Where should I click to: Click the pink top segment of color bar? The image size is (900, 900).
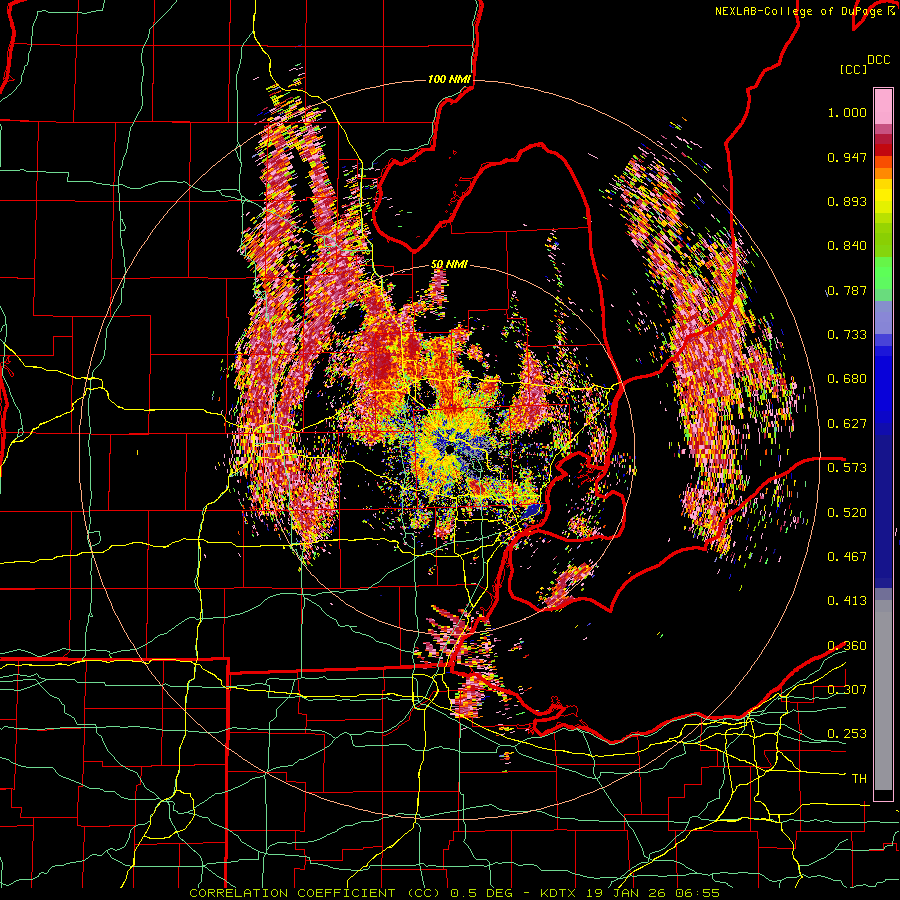(x=883, y=107)
